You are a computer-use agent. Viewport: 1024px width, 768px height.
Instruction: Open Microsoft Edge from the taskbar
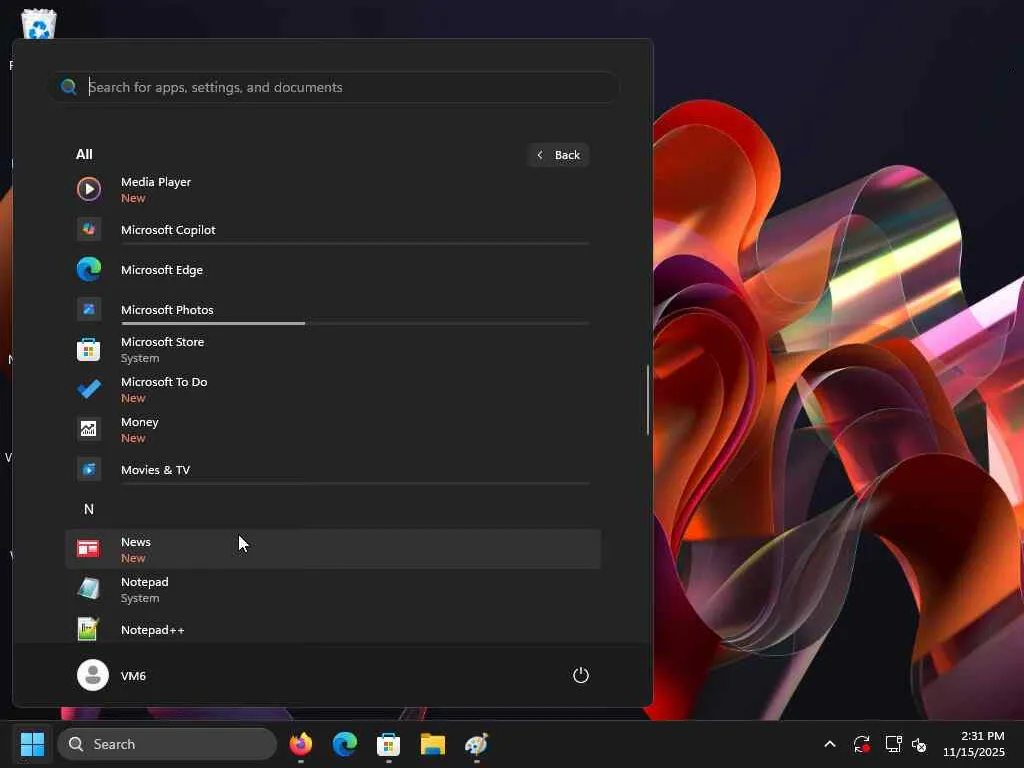click(x=345, y=744)
